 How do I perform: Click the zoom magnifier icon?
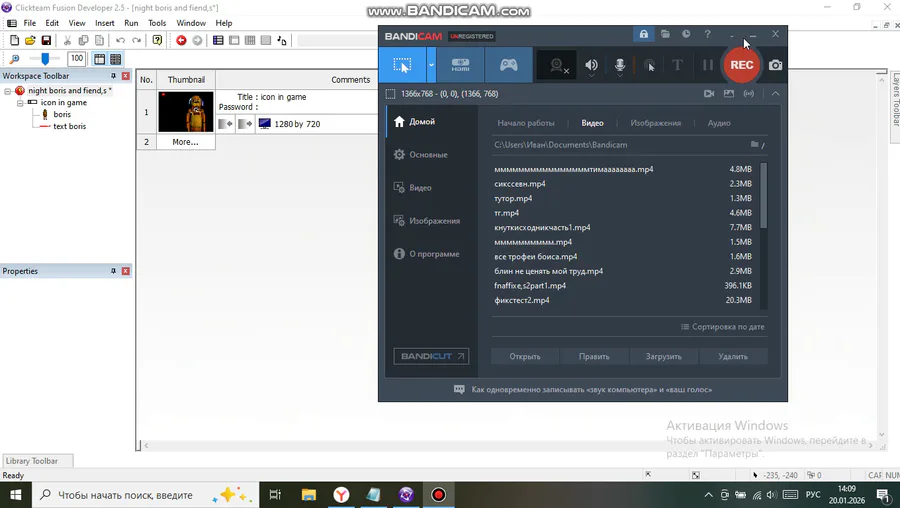[x=14, y=59]
